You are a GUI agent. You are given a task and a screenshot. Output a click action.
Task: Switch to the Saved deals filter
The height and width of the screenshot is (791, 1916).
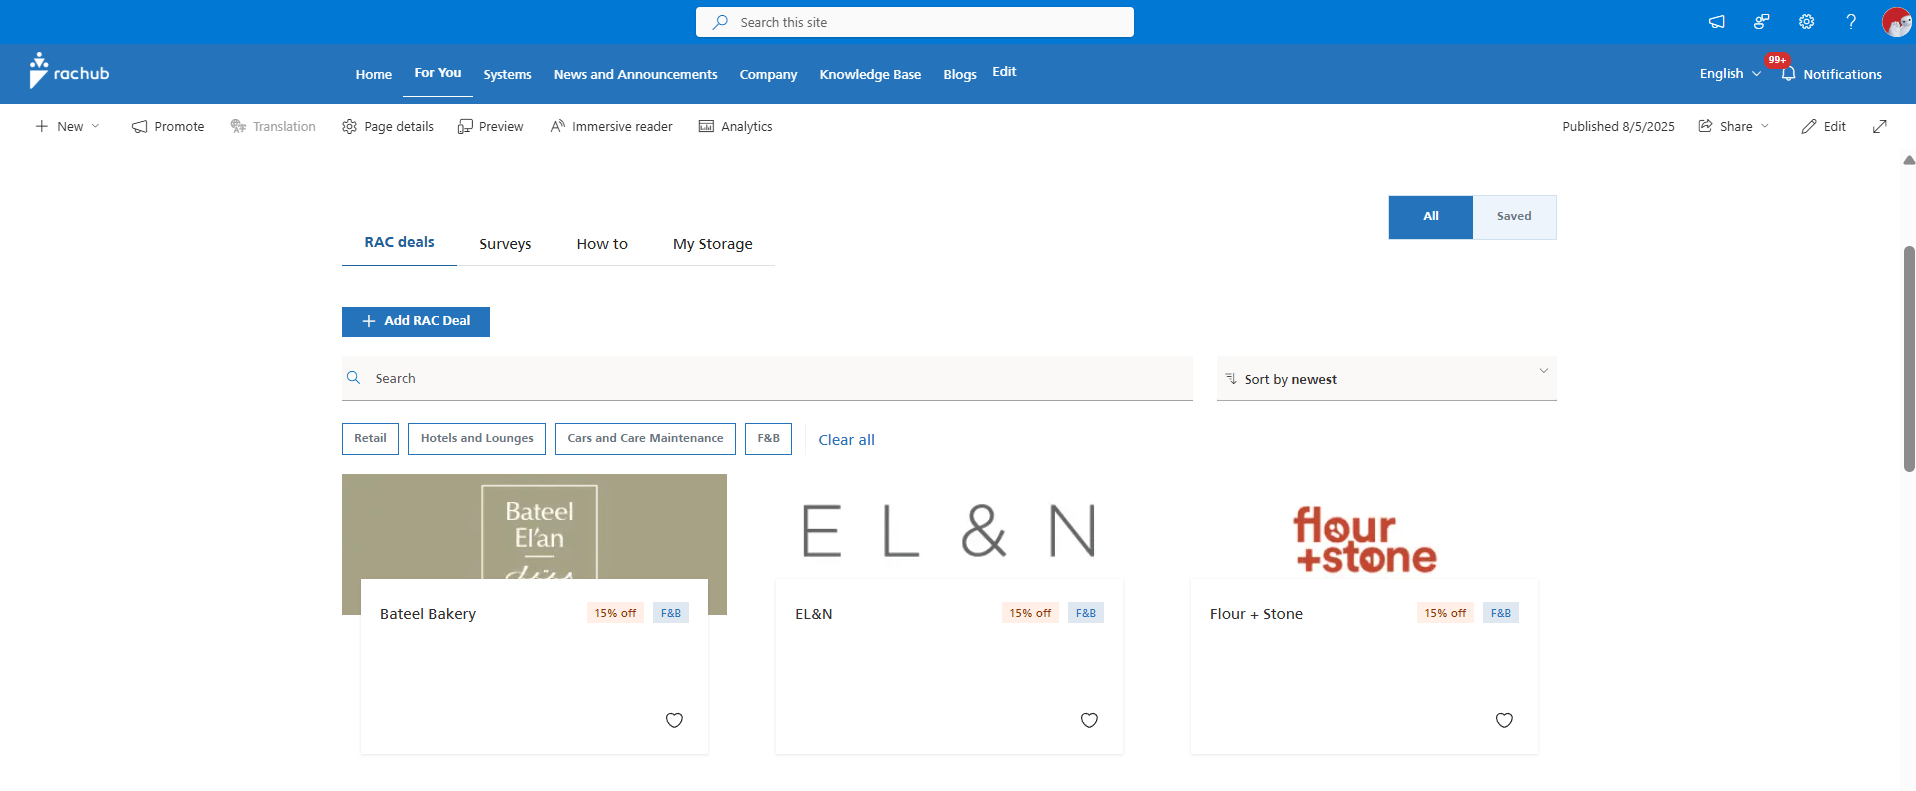(x=1514, y=217)
